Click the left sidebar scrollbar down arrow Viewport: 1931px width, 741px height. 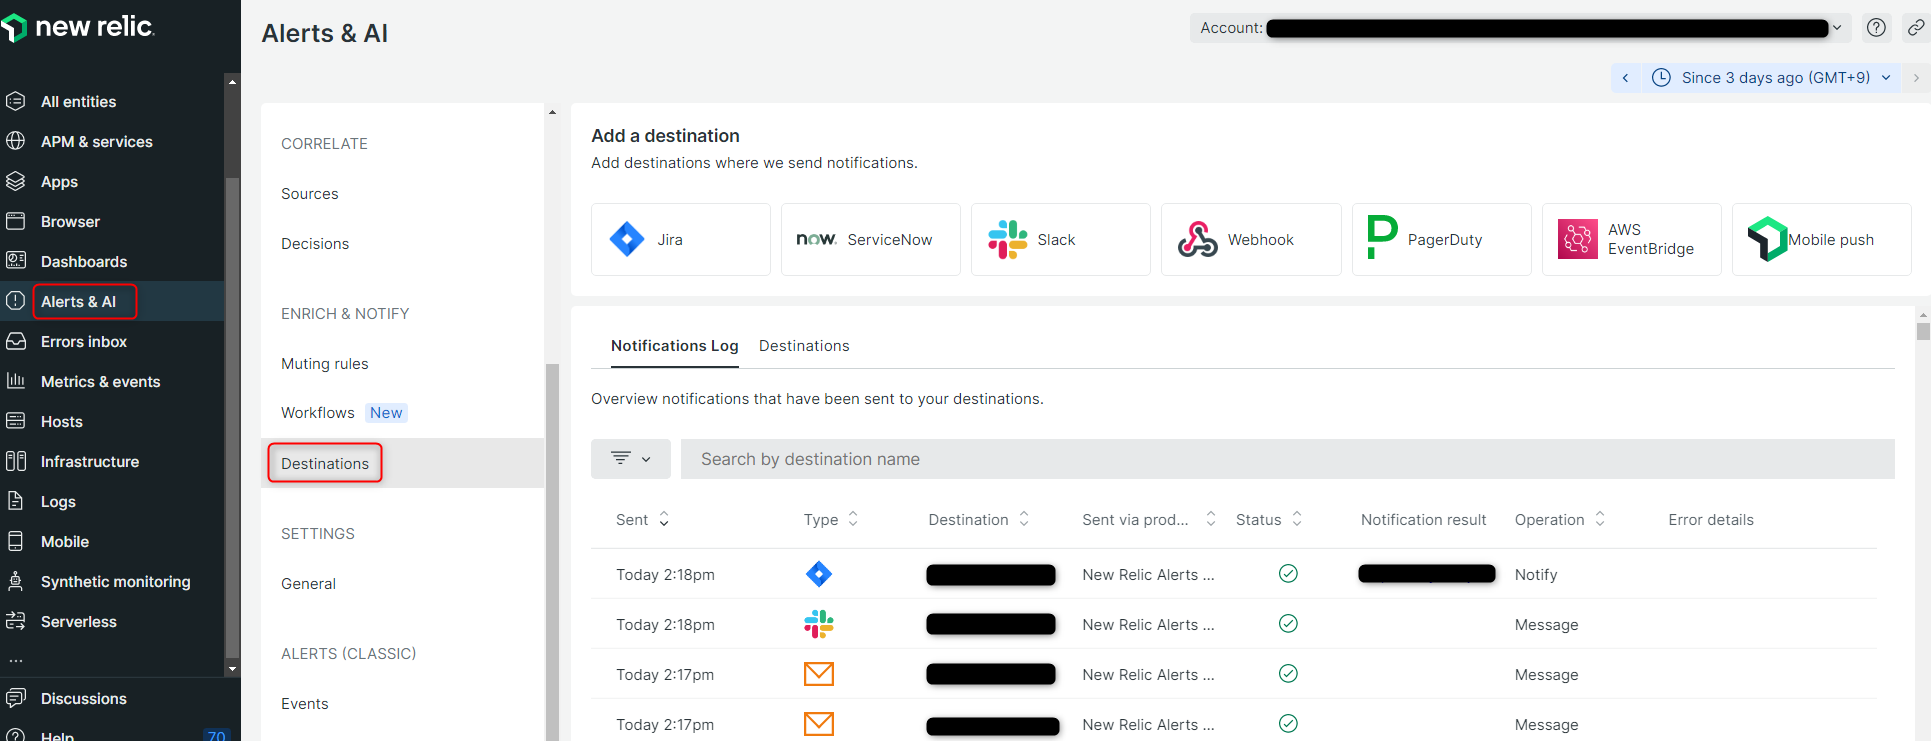pos(233,669)
